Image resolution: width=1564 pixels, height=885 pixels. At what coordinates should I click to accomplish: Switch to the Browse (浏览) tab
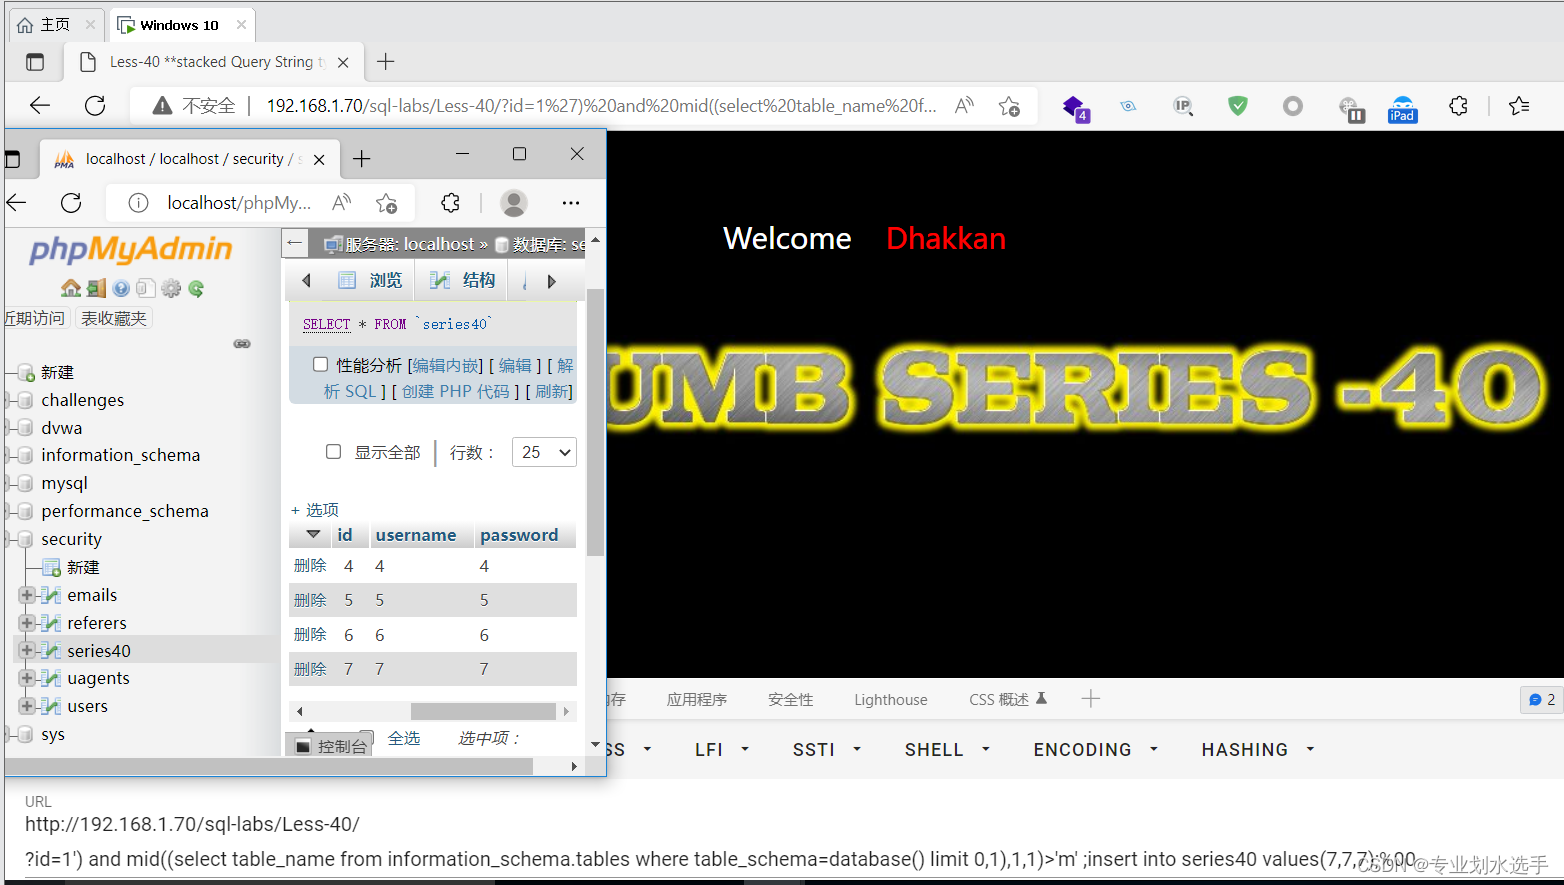pyautogui.click(x=371, y=280)
